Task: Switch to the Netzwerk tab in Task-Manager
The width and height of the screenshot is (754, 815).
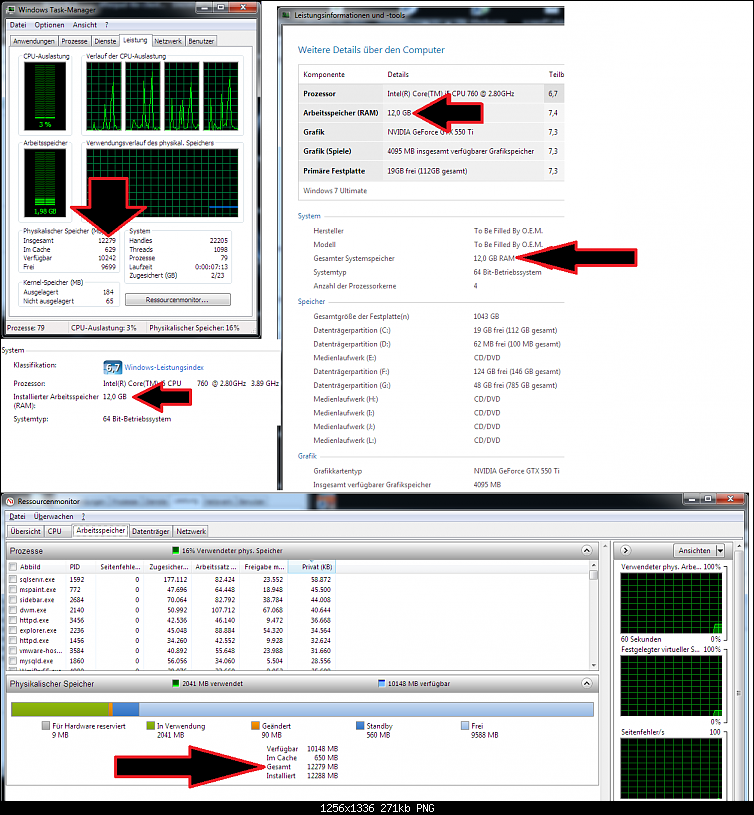Action: coord(168,41)
